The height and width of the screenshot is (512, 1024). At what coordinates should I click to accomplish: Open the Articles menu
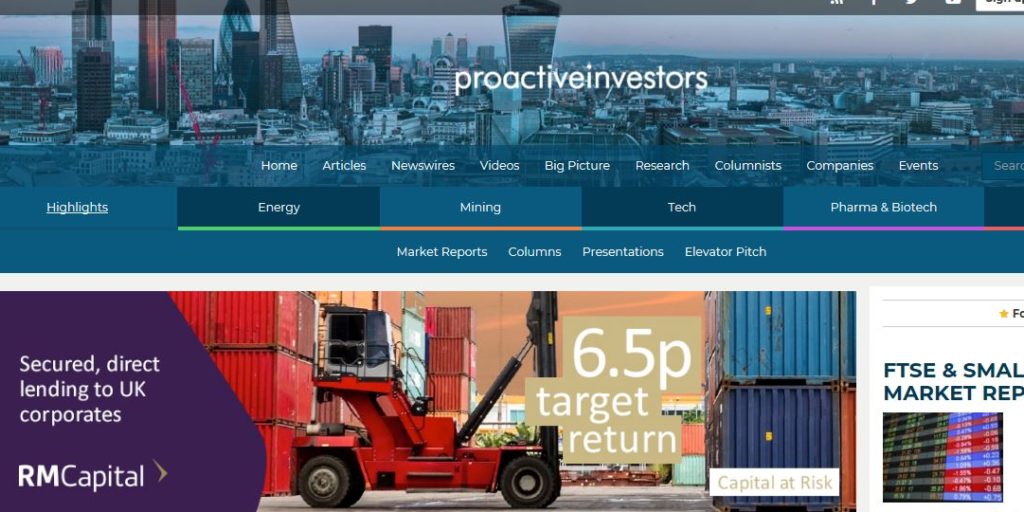click(x=344, y=166)
